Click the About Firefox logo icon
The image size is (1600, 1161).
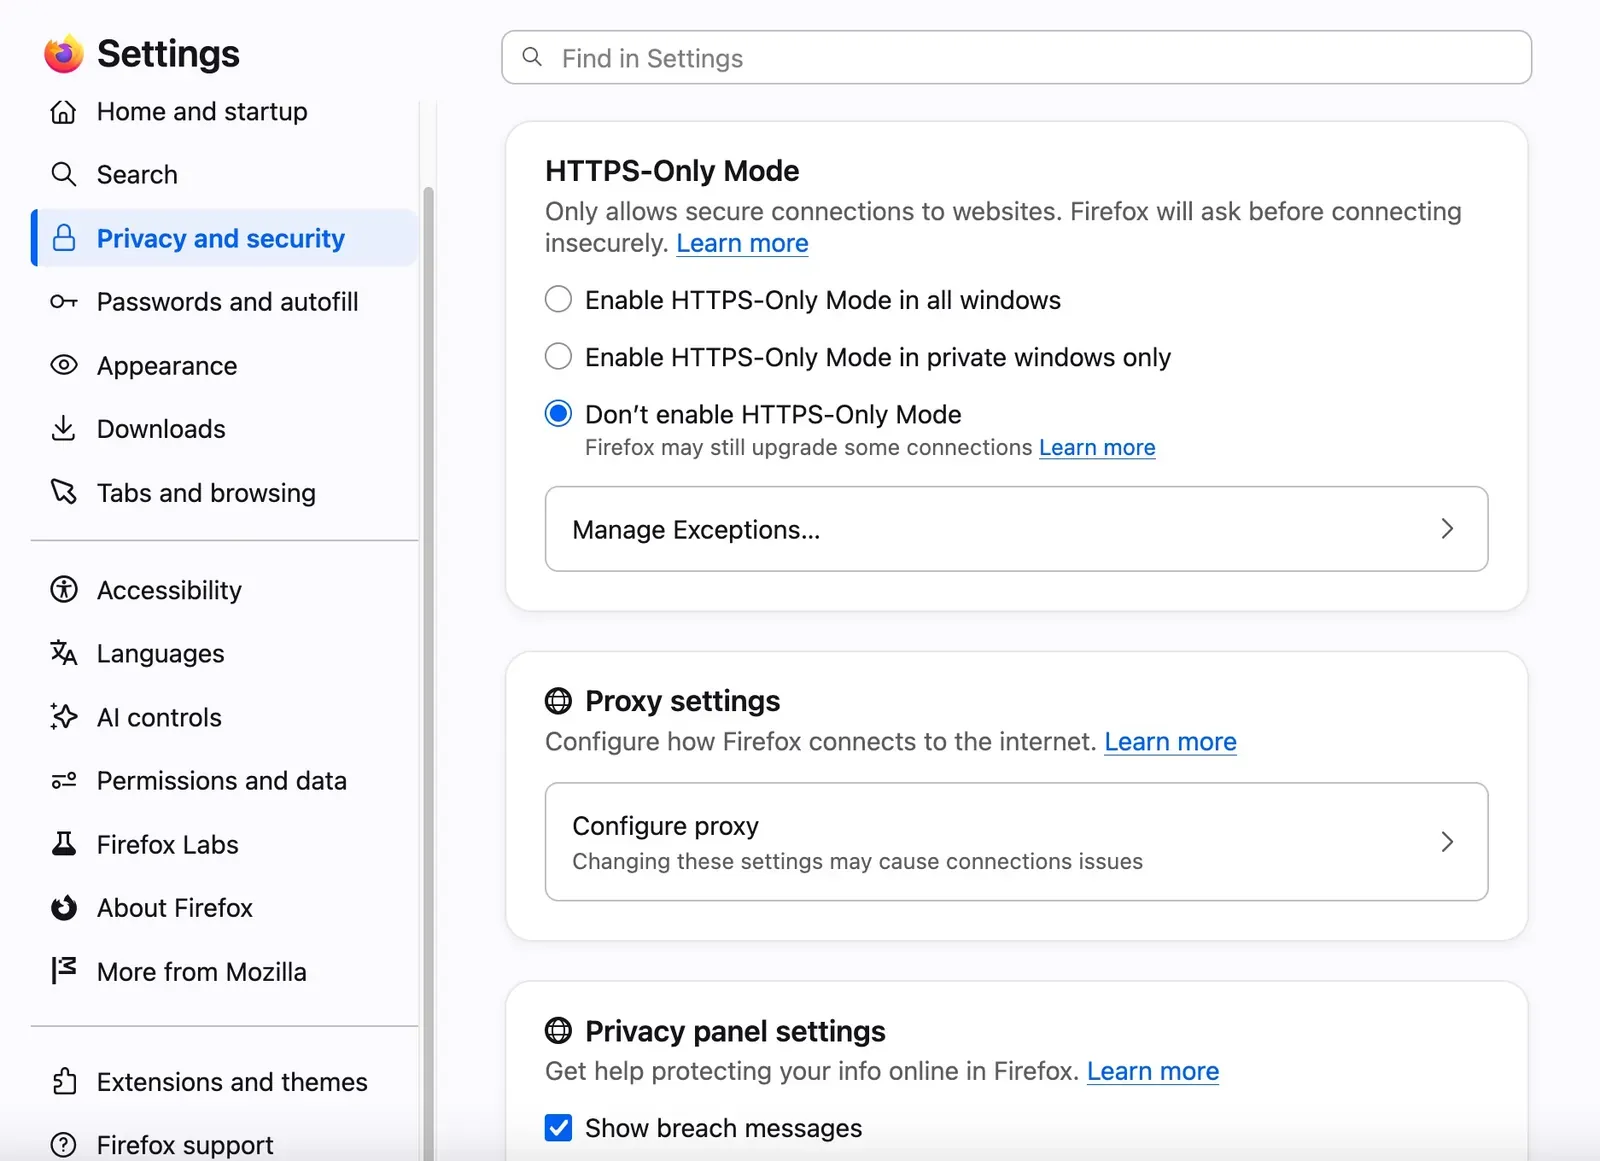click(63, 908)
